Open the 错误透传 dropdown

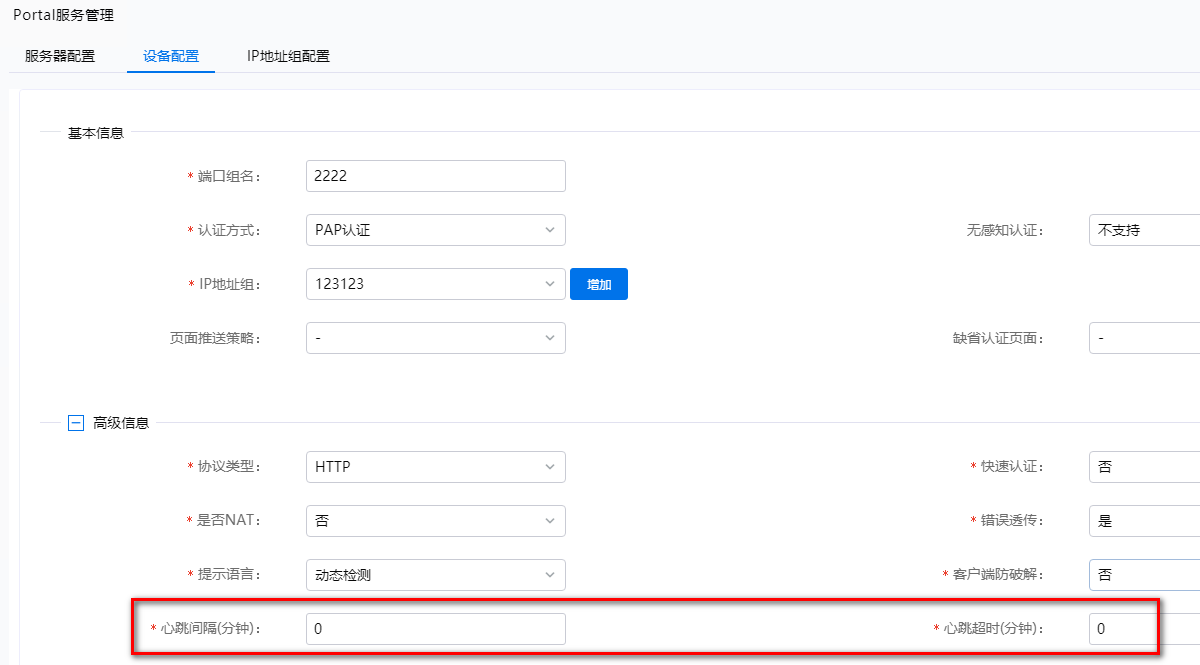pos(1145,520)
